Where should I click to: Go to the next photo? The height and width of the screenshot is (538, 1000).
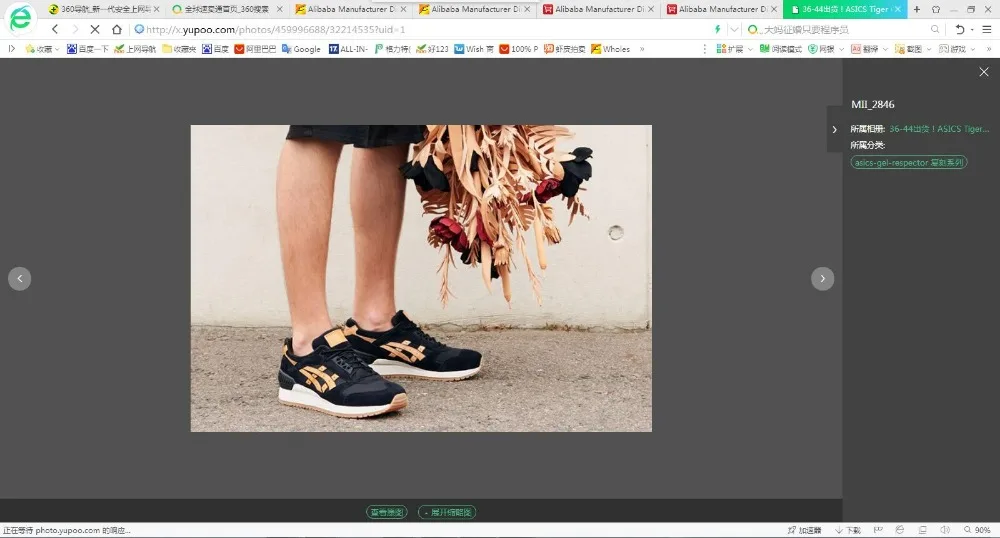coord(822,279)
